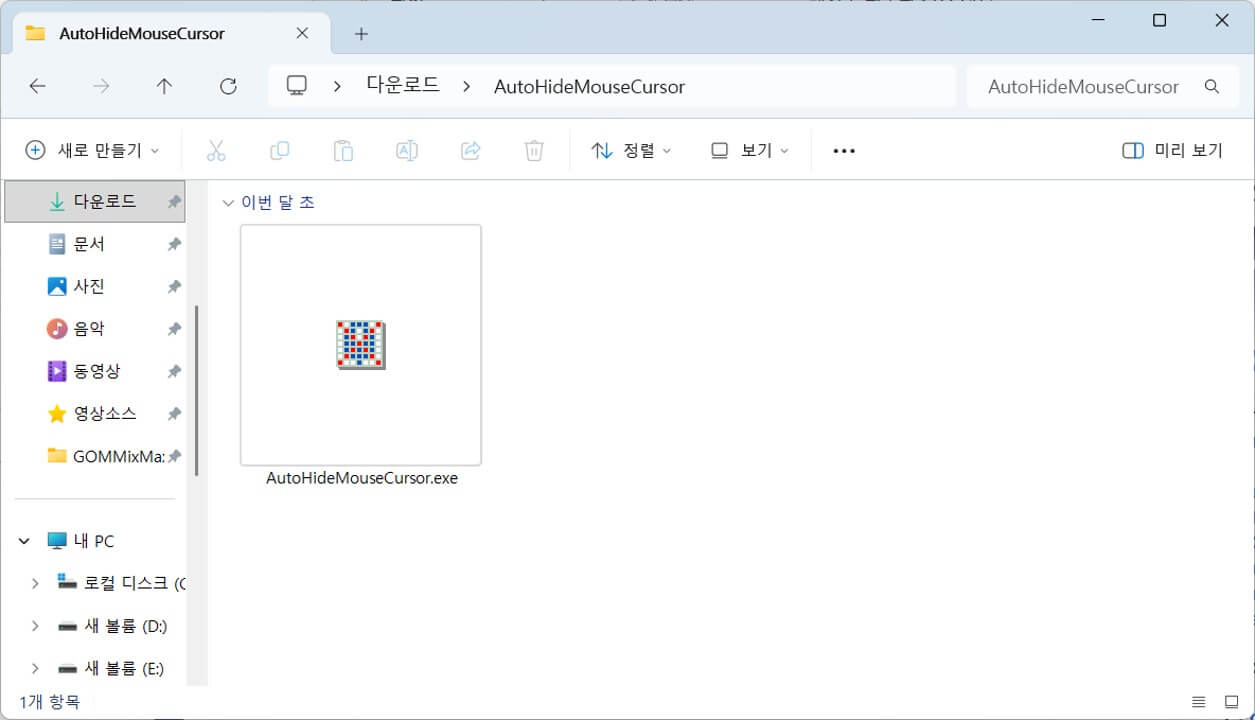The image size is (1255, 720).
Task: Click the Paste clipboard icon
Action: click(x=343, y=151)
